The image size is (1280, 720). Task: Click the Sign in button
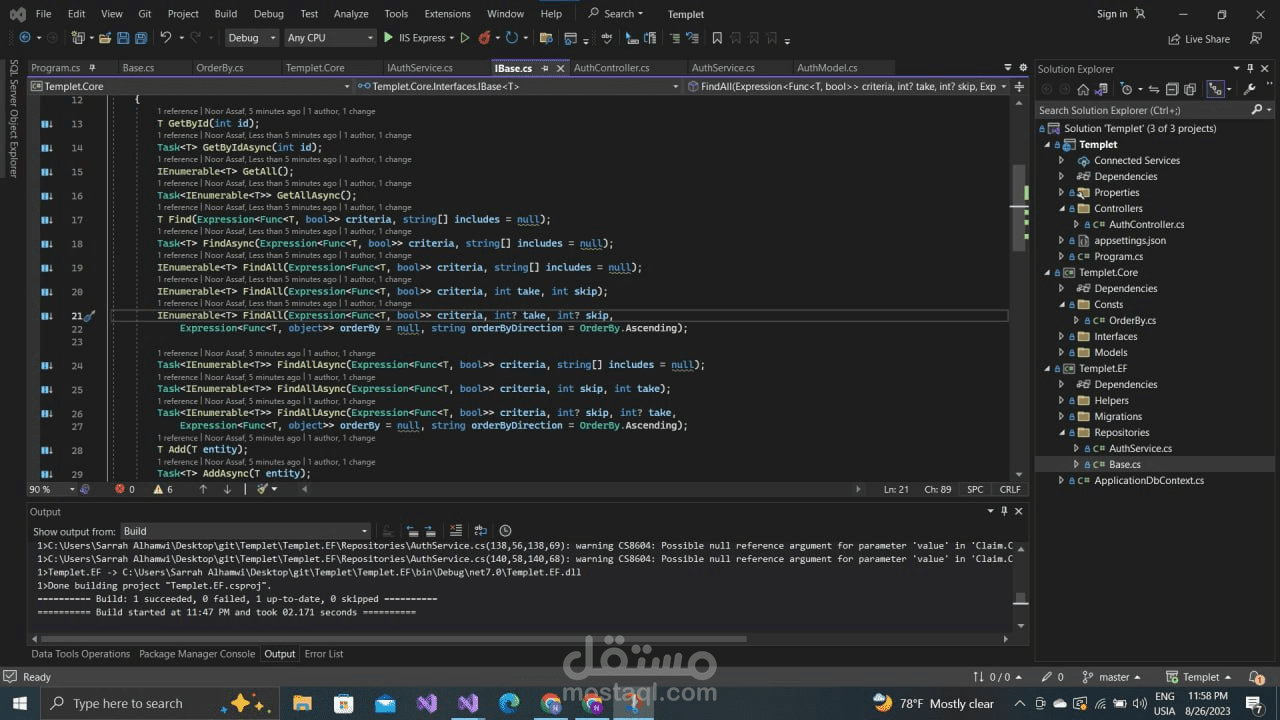pos(1121,14)
